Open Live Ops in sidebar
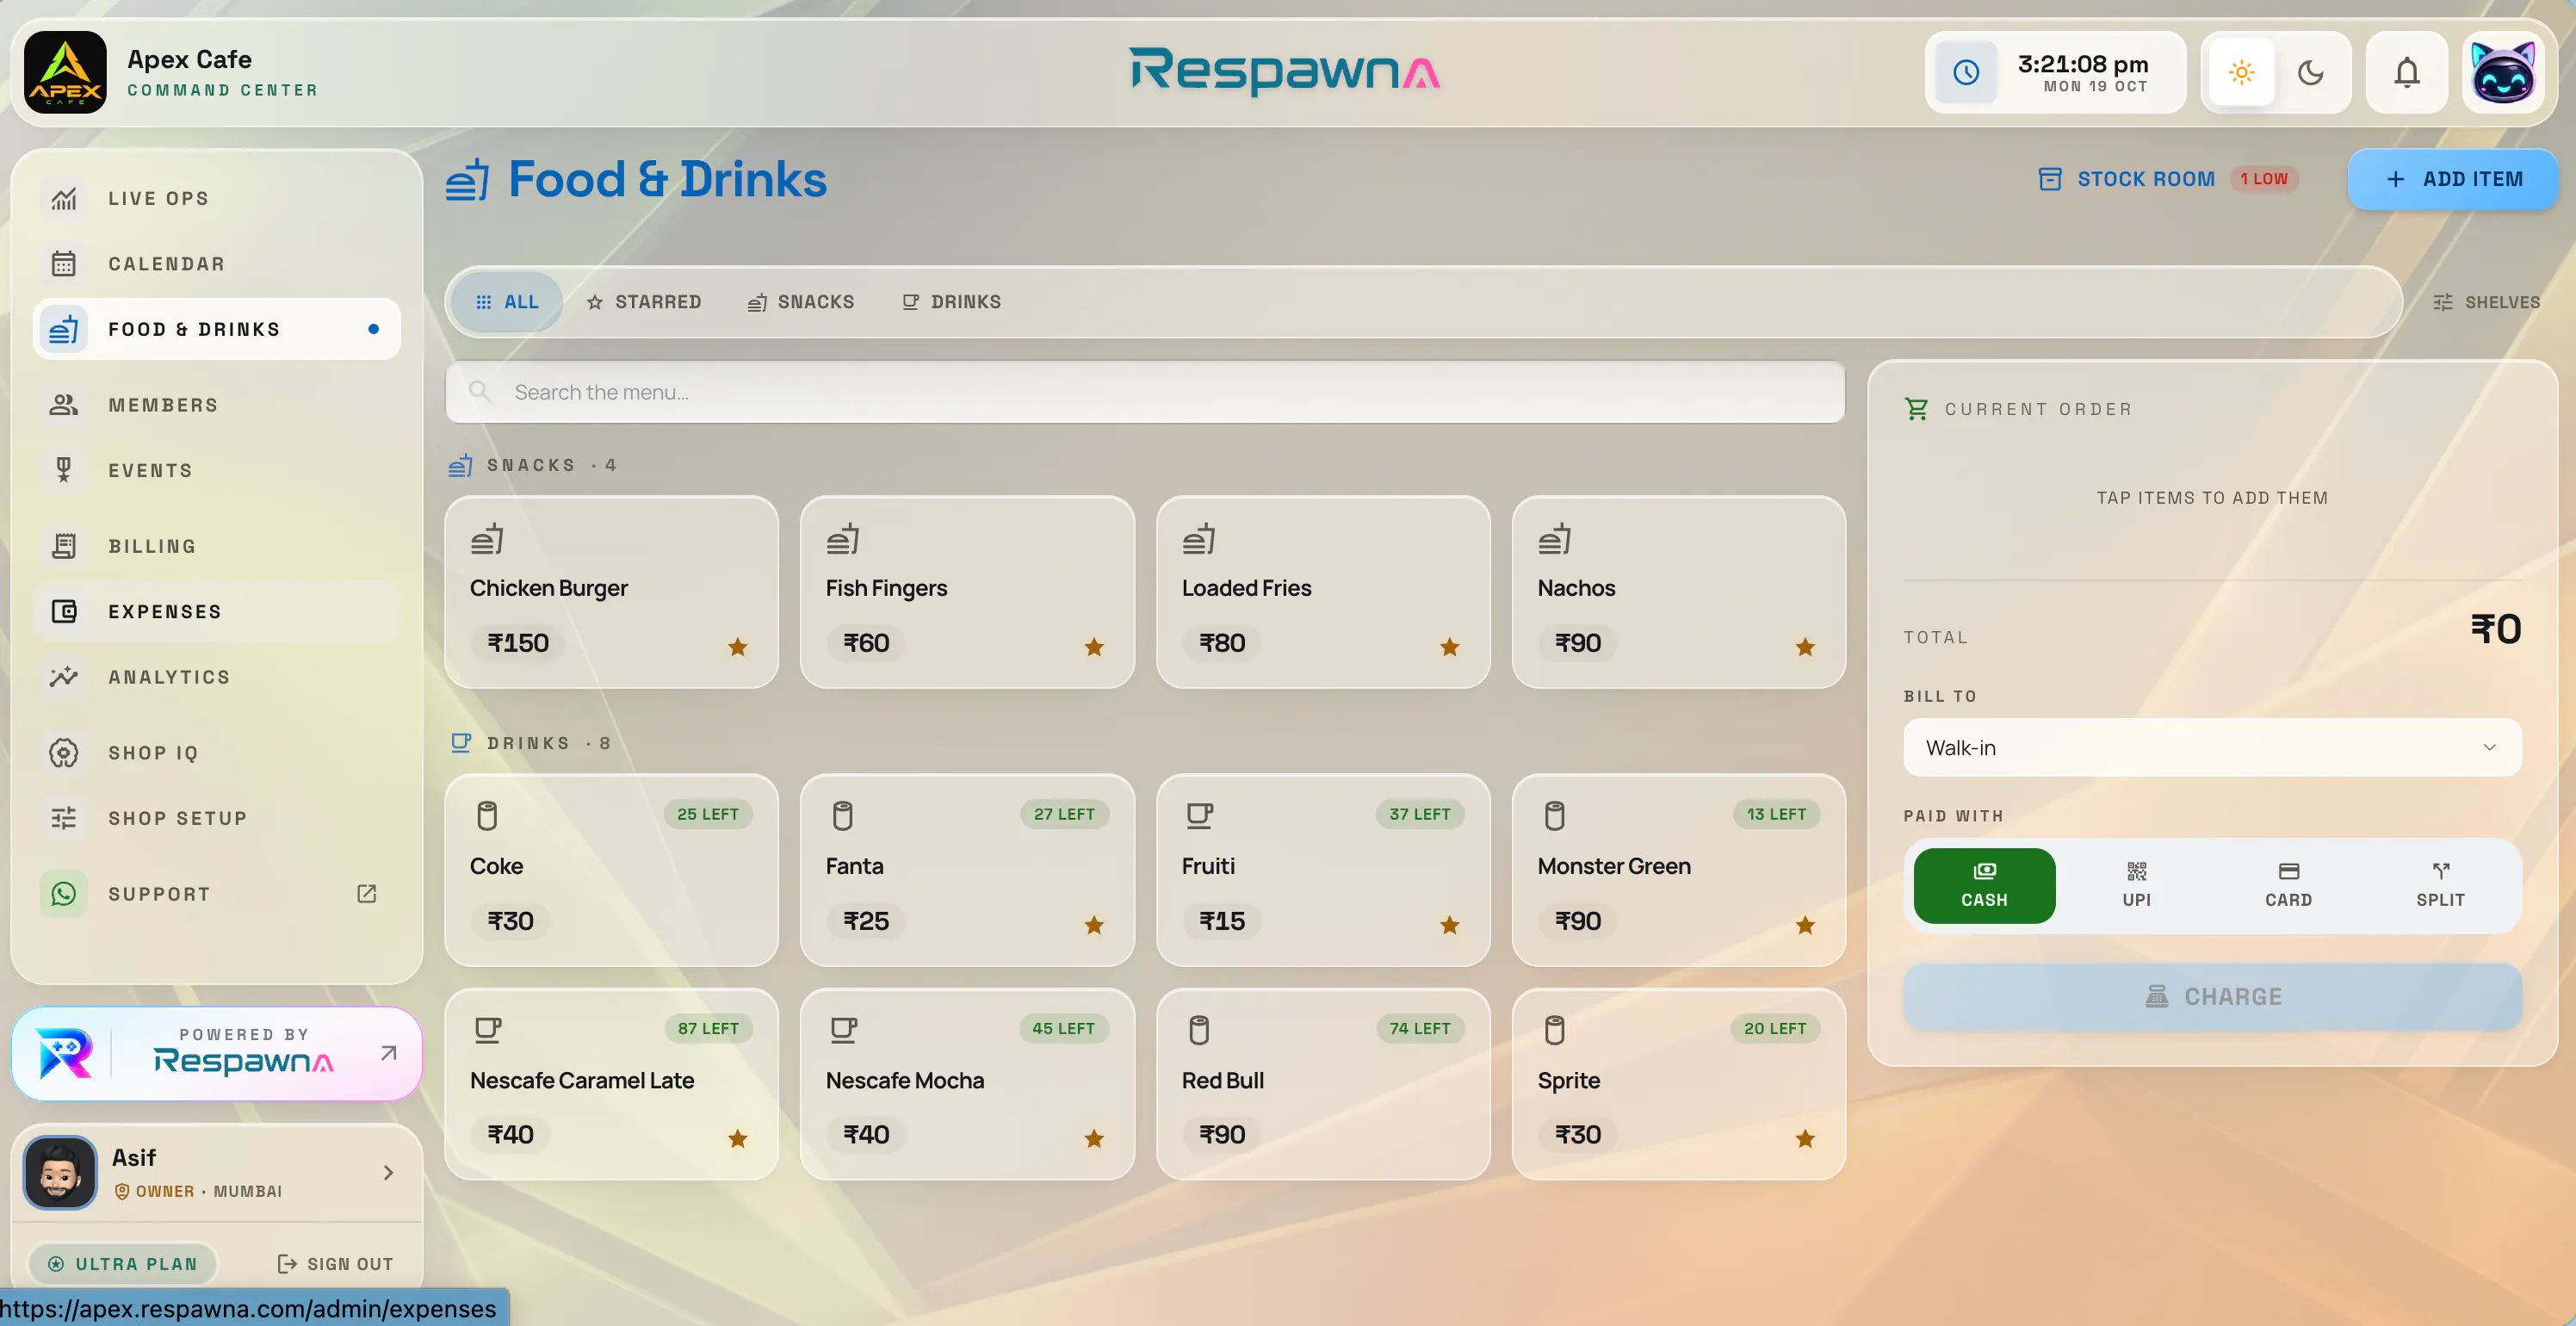This screenshot has height=1326, width=2576. (217, 198)
